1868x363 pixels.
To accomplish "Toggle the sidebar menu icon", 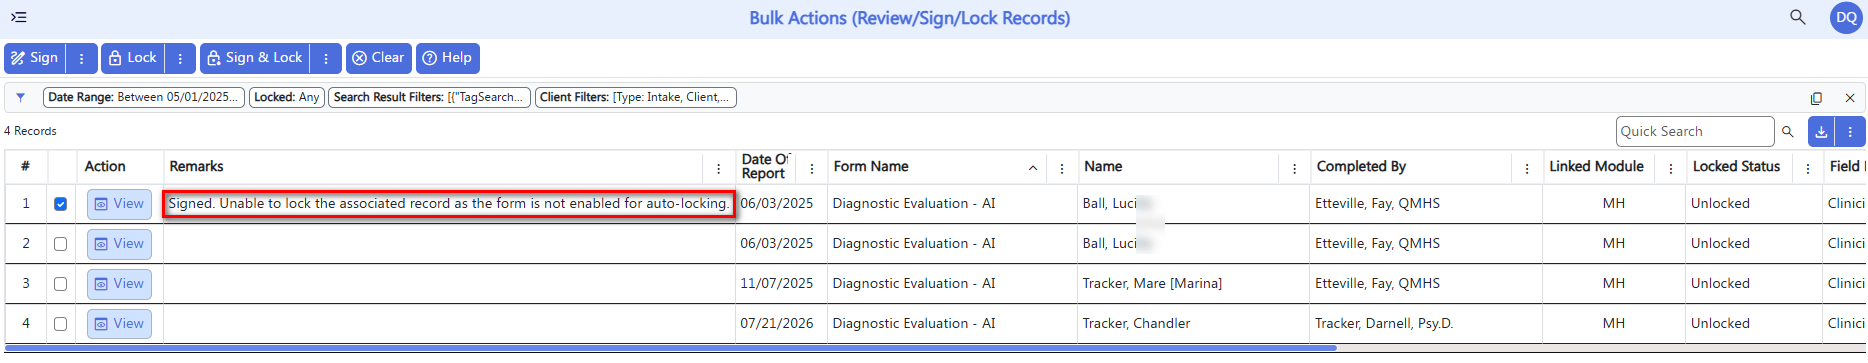I will (19, 18).
